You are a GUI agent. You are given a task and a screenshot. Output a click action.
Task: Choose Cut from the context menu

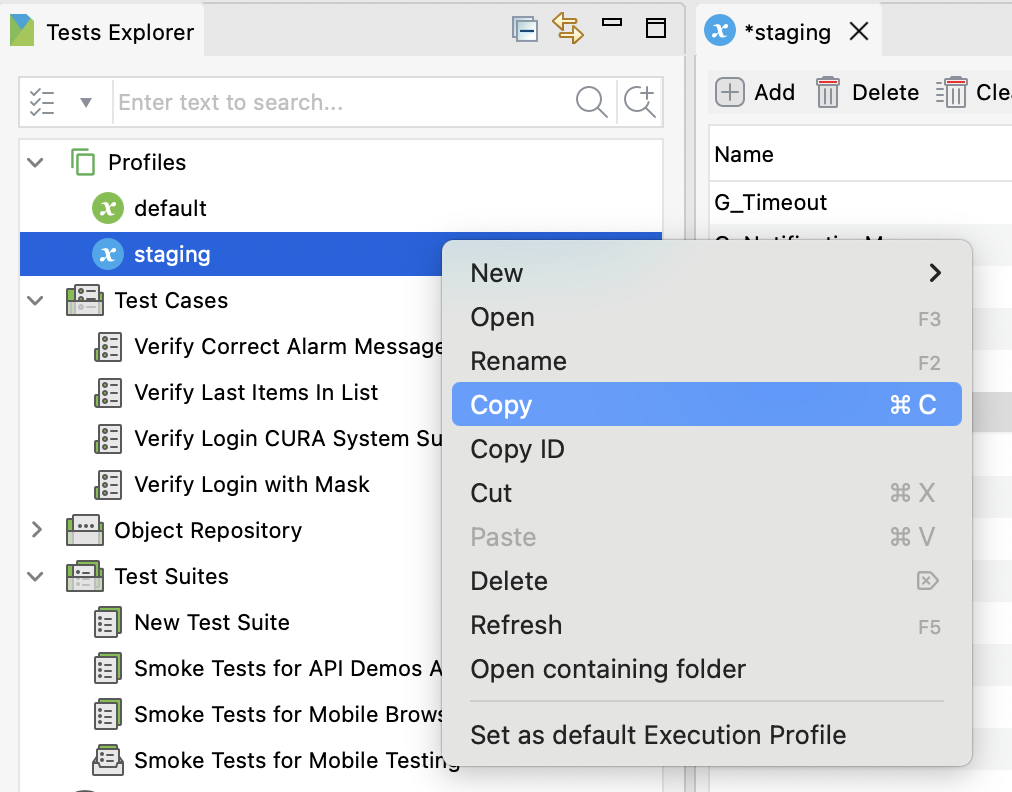pos(707,492)
